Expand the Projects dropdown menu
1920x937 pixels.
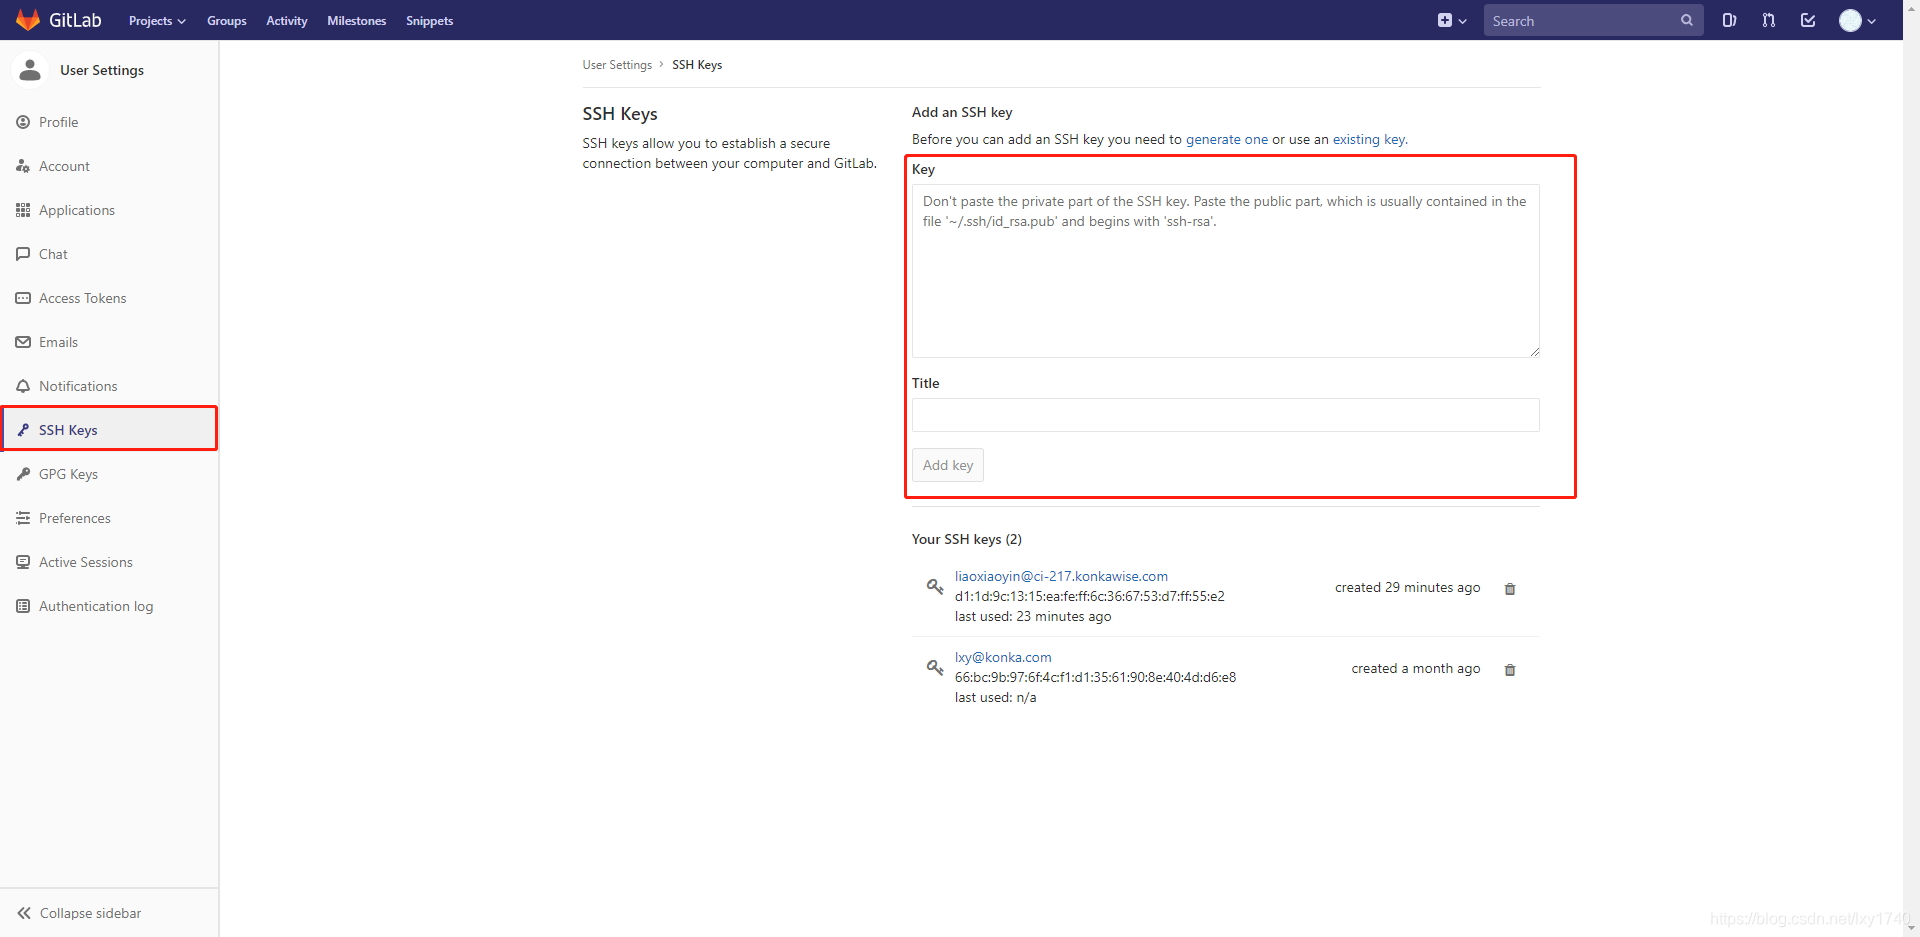tap(157, 21)
